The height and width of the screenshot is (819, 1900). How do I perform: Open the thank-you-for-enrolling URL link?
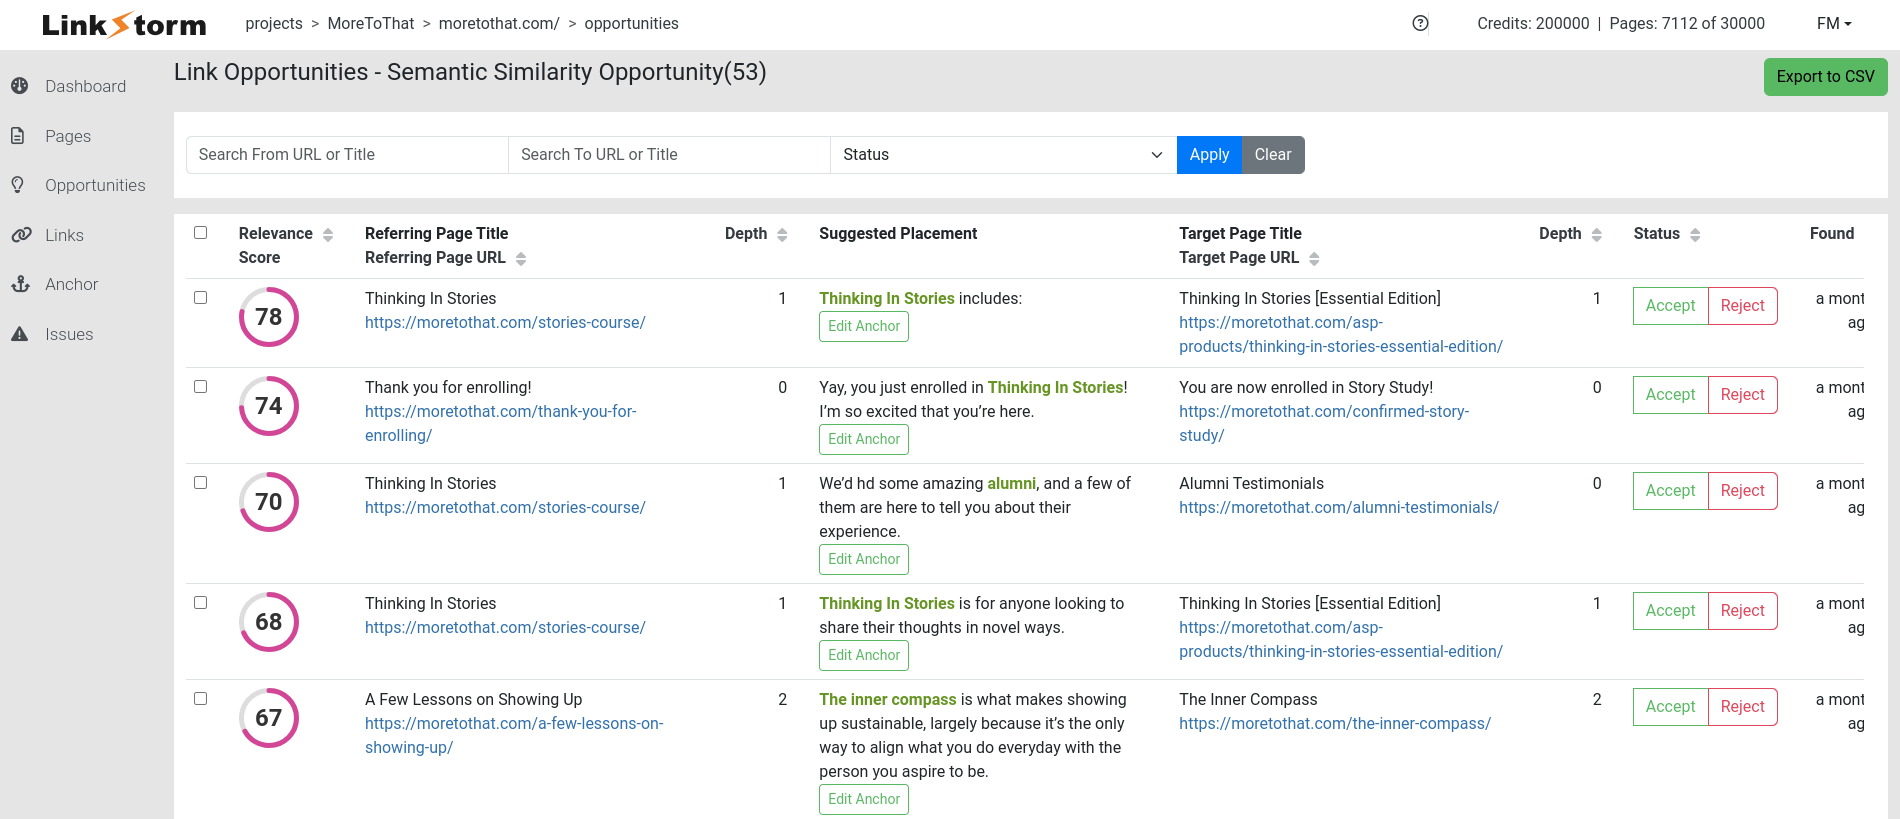[500, 424]
